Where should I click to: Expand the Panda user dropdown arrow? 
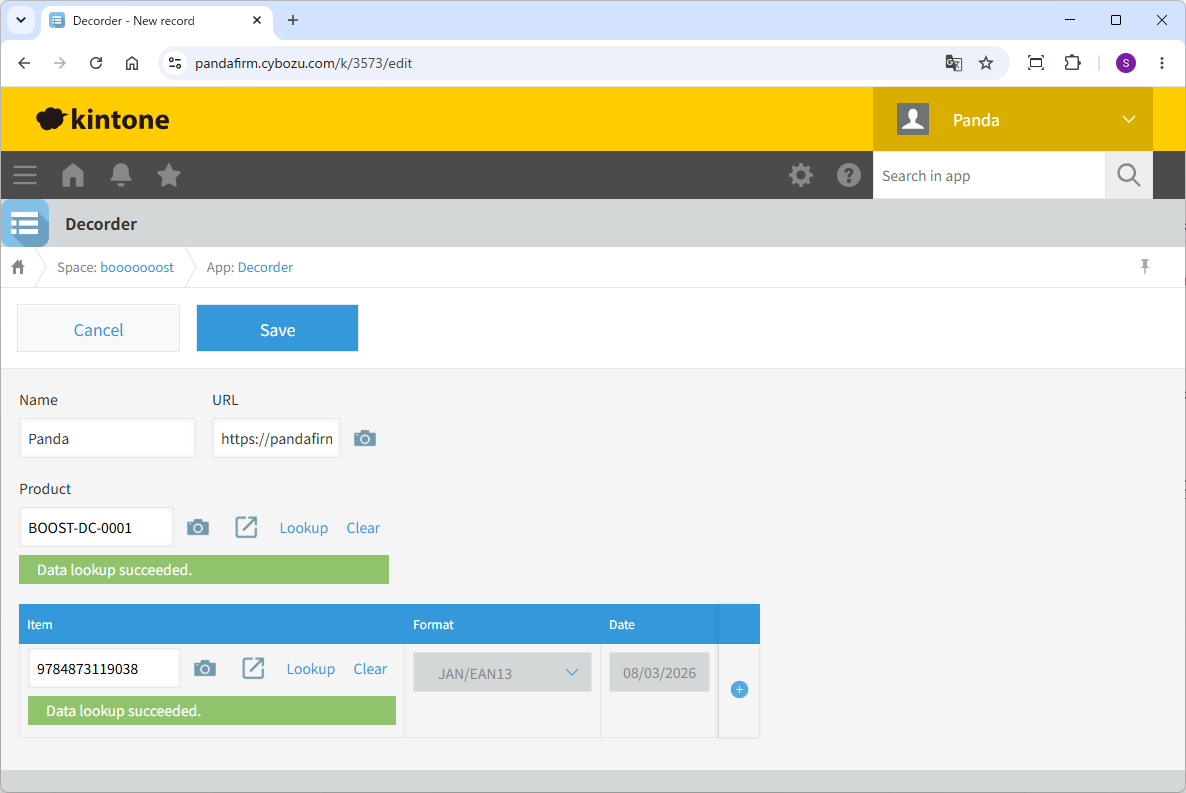[1129, 120]
